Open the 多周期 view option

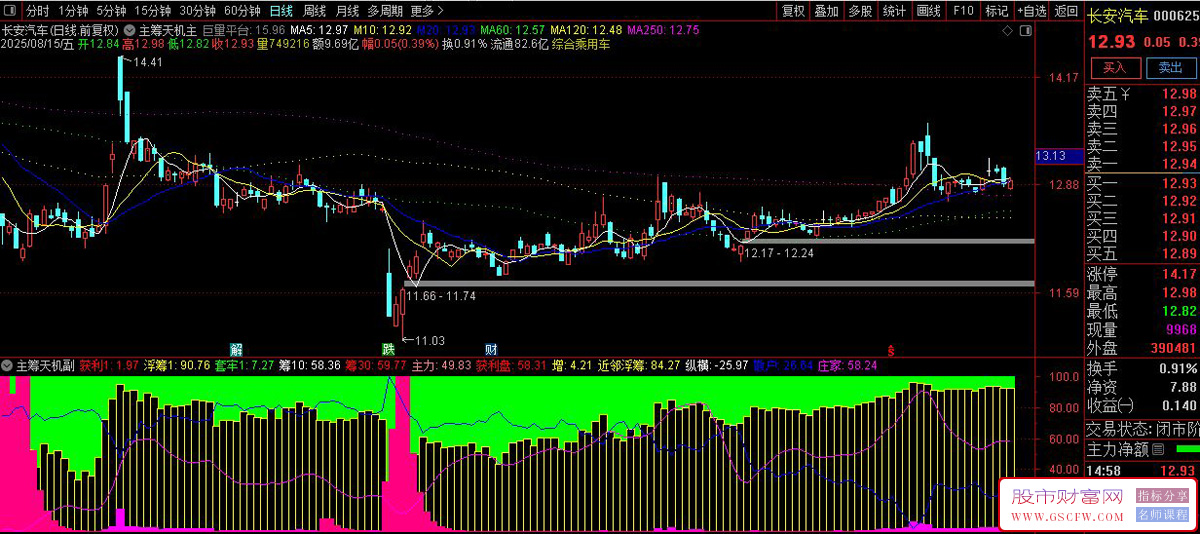click(385, 11)
